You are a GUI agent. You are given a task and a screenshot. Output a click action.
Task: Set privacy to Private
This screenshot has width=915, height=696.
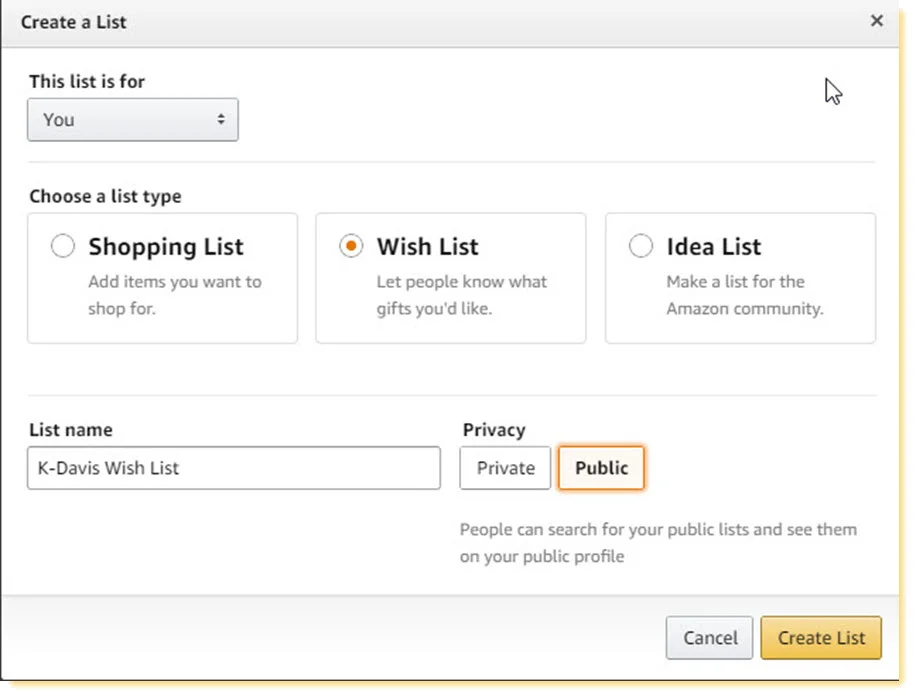pyautogui.click(x=505, y=468)
